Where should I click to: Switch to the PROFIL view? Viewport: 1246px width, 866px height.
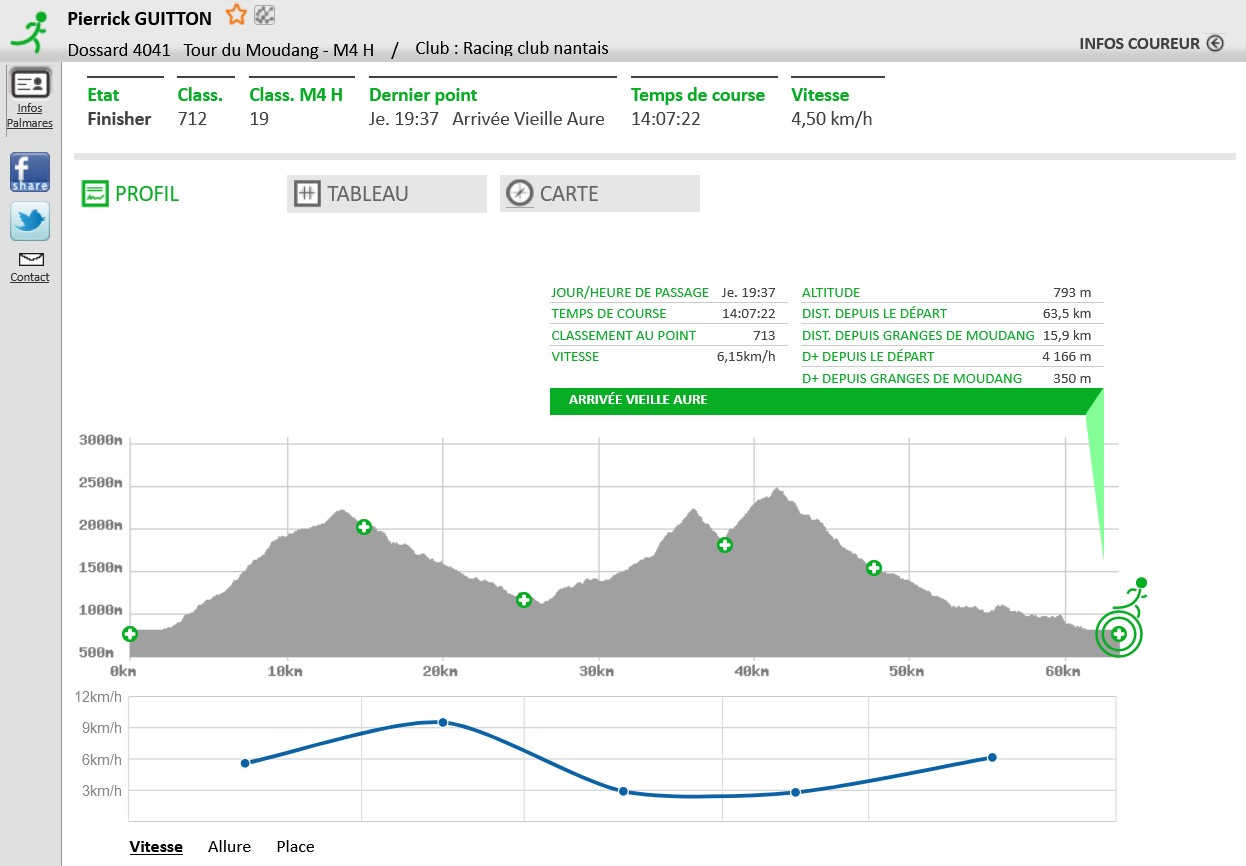click(x=131, y=194)
